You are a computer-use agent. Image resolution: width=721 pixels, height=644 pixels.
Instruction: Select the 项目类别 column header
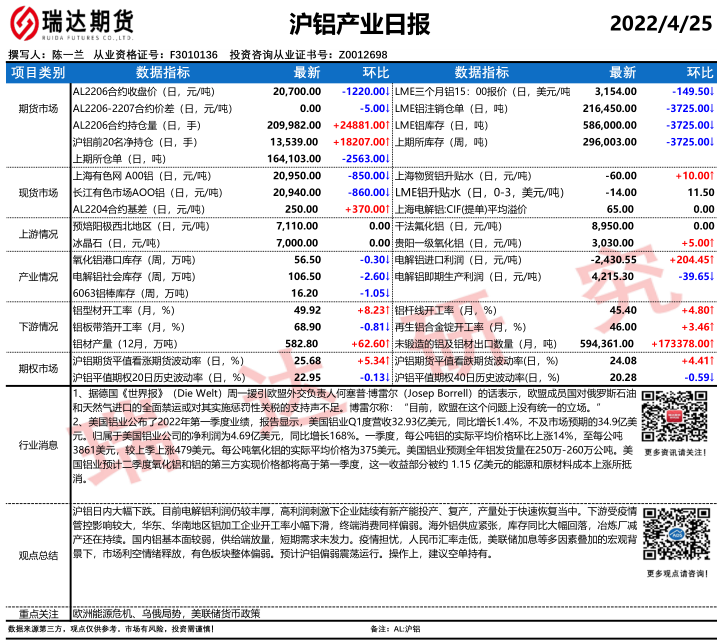click(37, 73)
